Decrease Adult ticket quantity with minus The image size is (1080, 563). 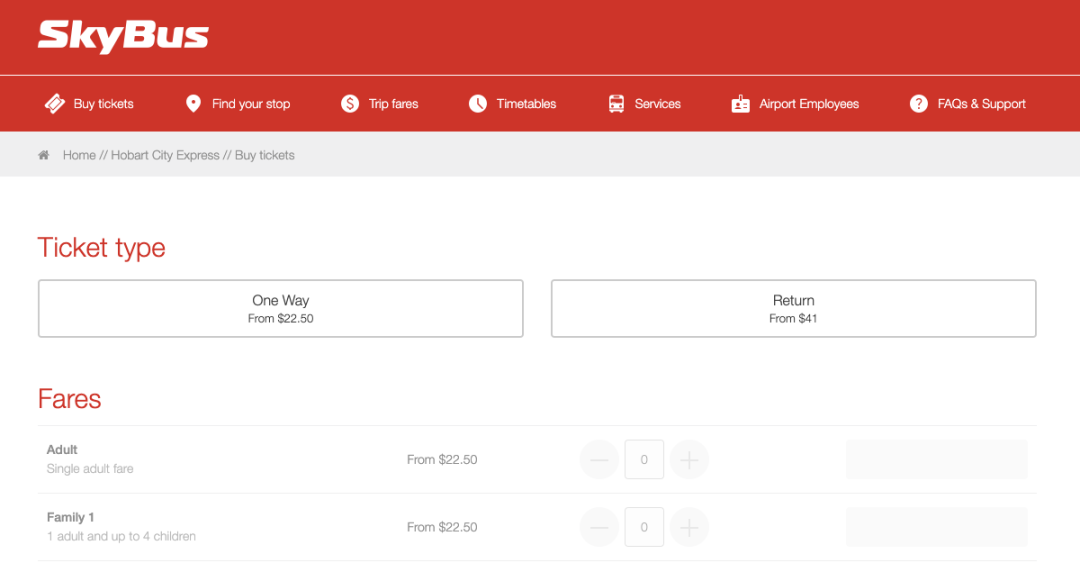pos(599,460)
